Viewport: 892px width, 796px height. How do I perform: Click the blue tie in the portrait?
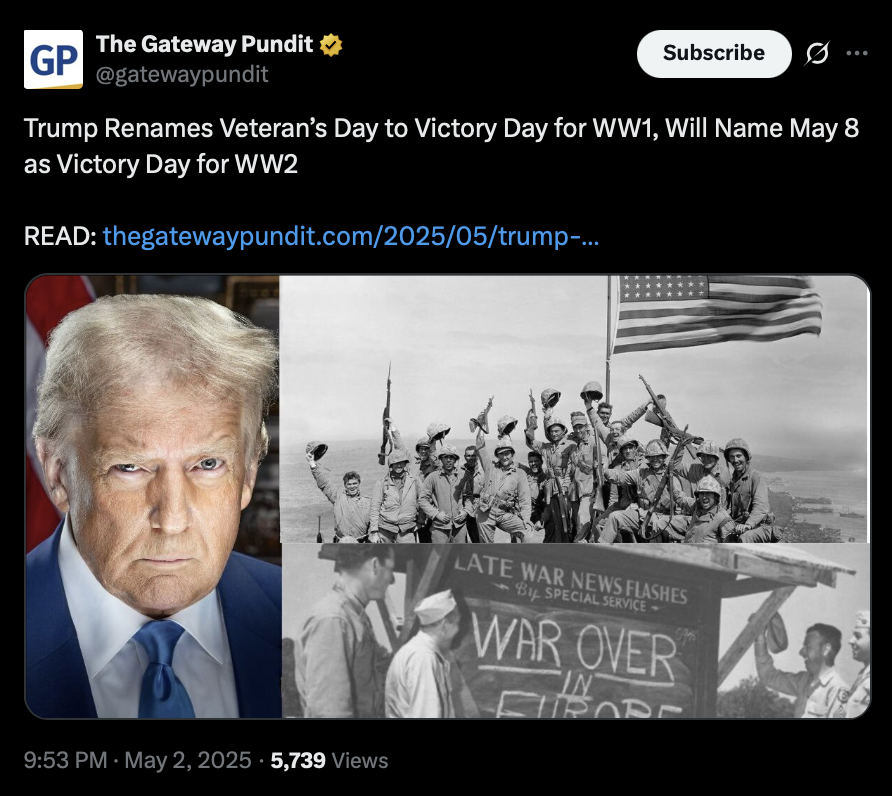[x=162, y=669]
